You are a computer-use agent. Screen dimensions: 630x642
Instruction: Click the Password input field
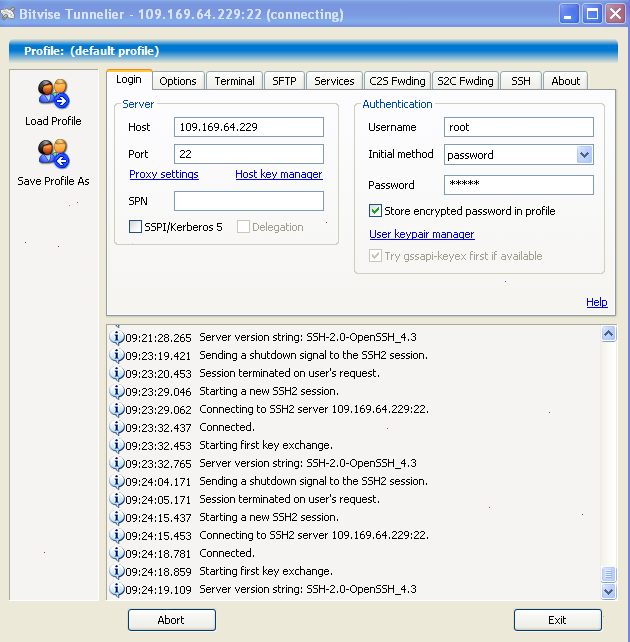(x=519, y=185)
